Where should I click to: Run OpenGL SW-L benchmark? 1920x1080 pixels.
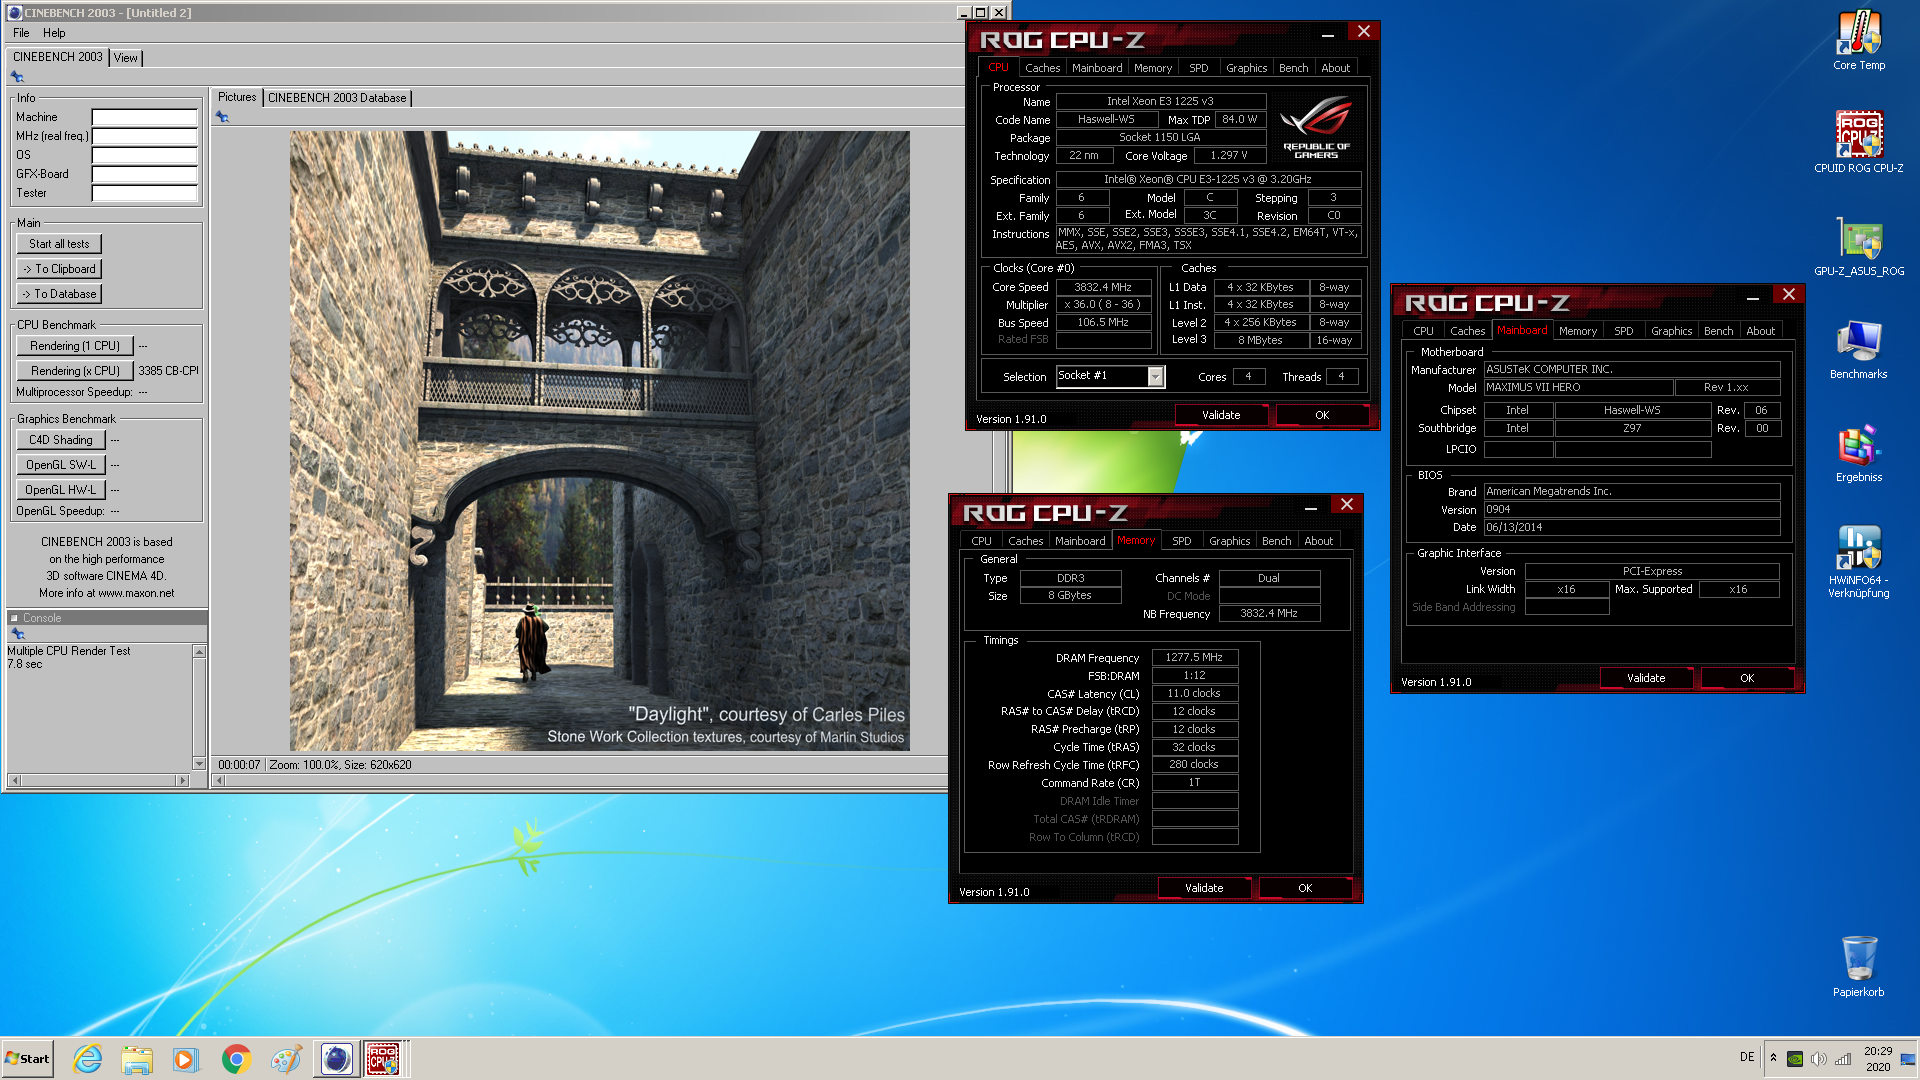[61, 465]
